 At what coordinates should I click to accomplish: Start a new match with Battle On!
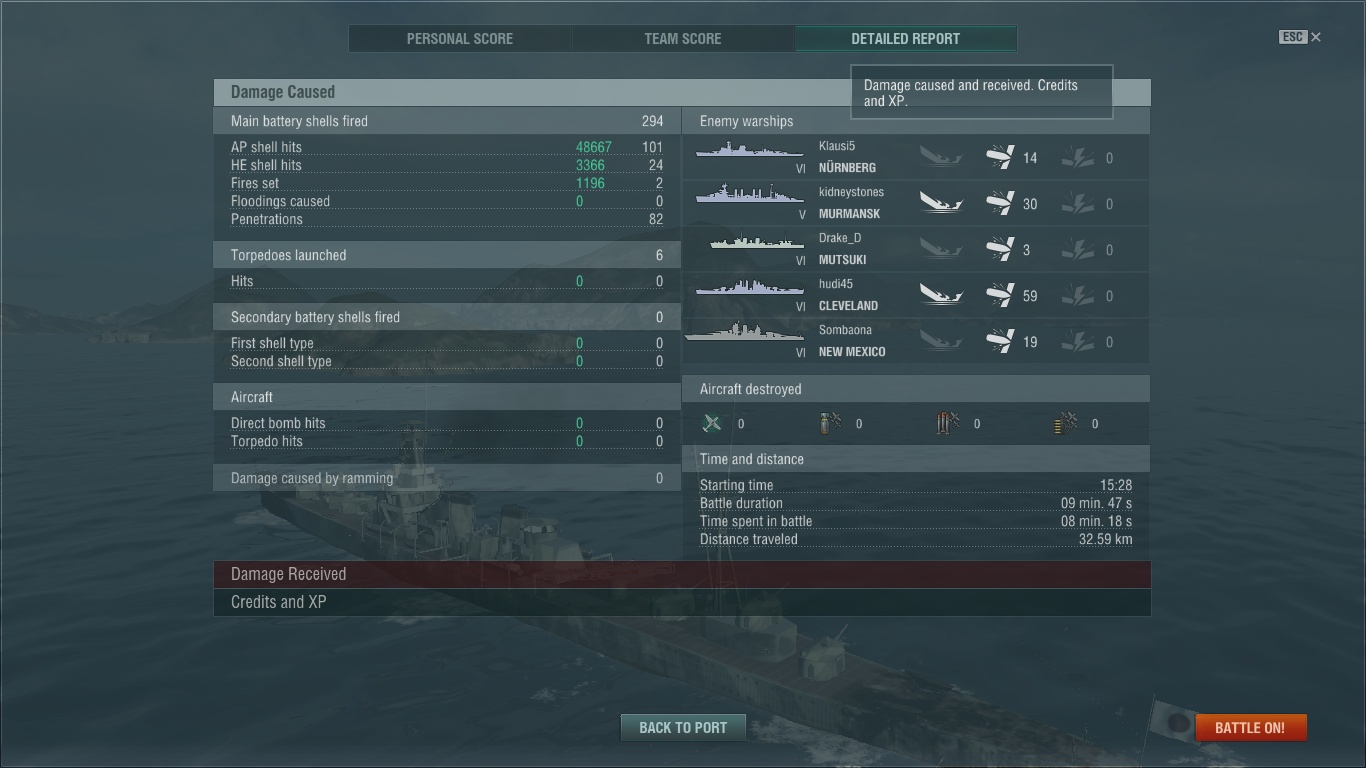(x=1250, y=727)
